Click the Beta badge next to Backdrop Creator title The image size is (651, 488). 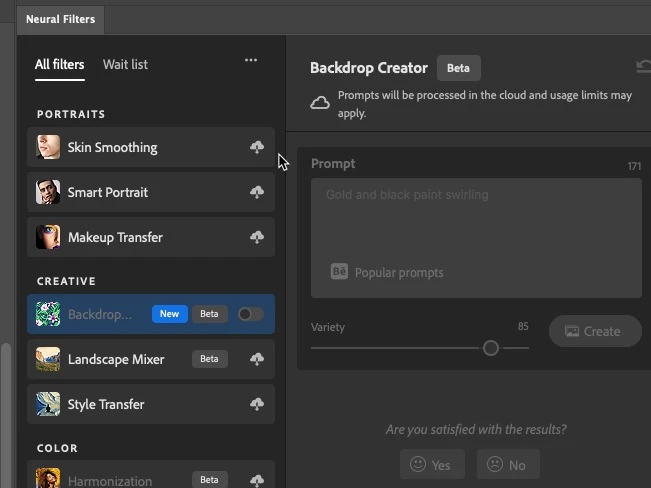point(459,68)
